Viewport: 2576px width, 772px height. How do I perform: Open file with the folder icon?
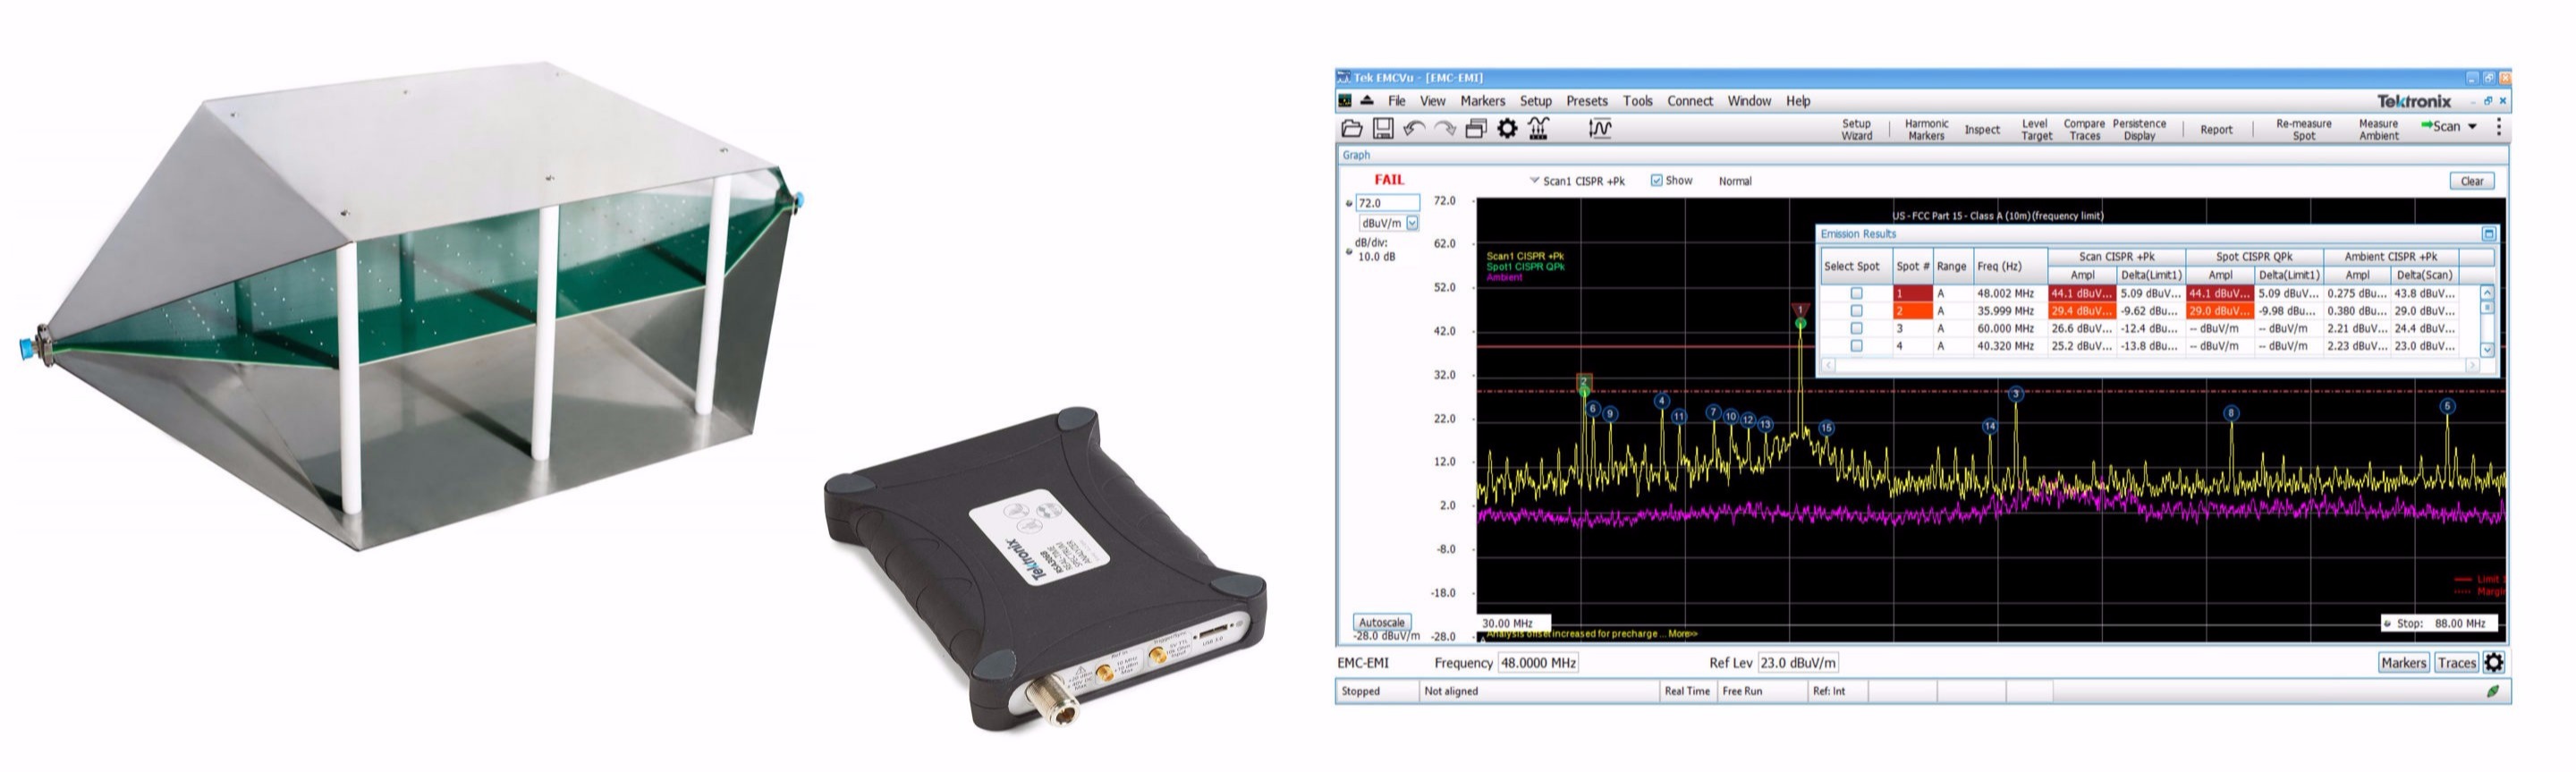tap(1352, 128)
